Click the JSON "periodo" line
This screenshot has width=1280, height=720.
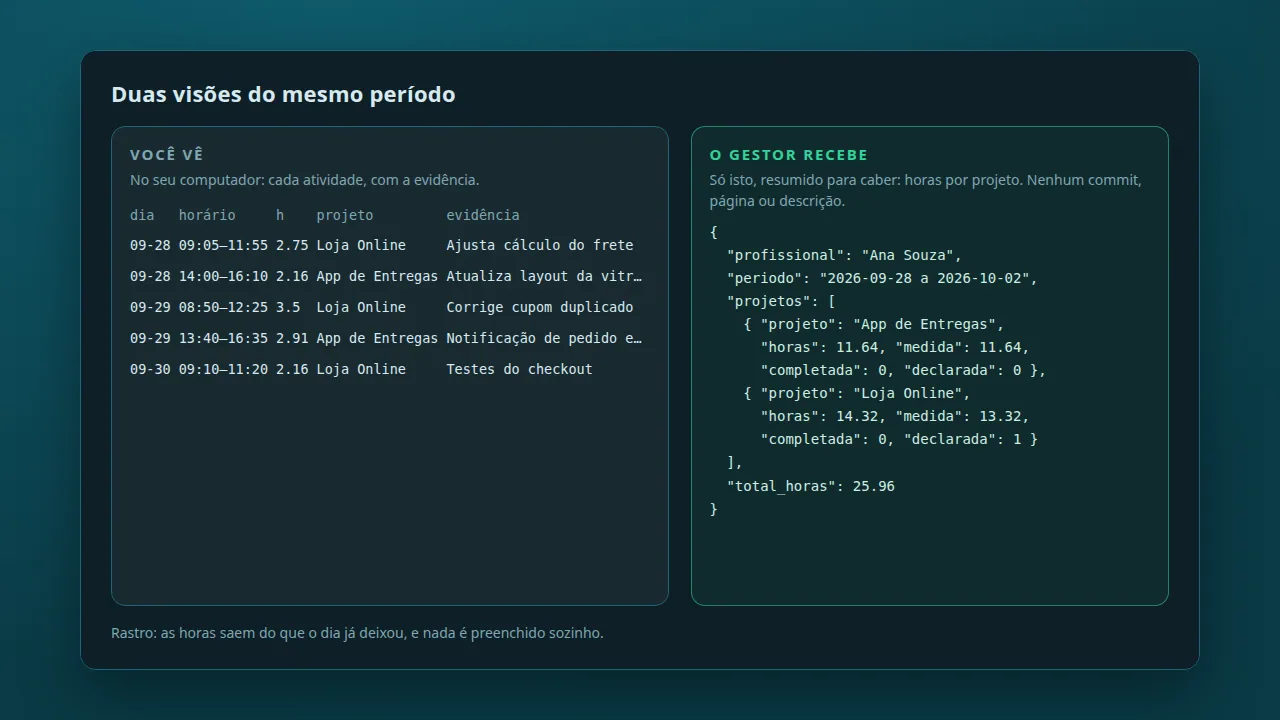click(x=882, y=278)
